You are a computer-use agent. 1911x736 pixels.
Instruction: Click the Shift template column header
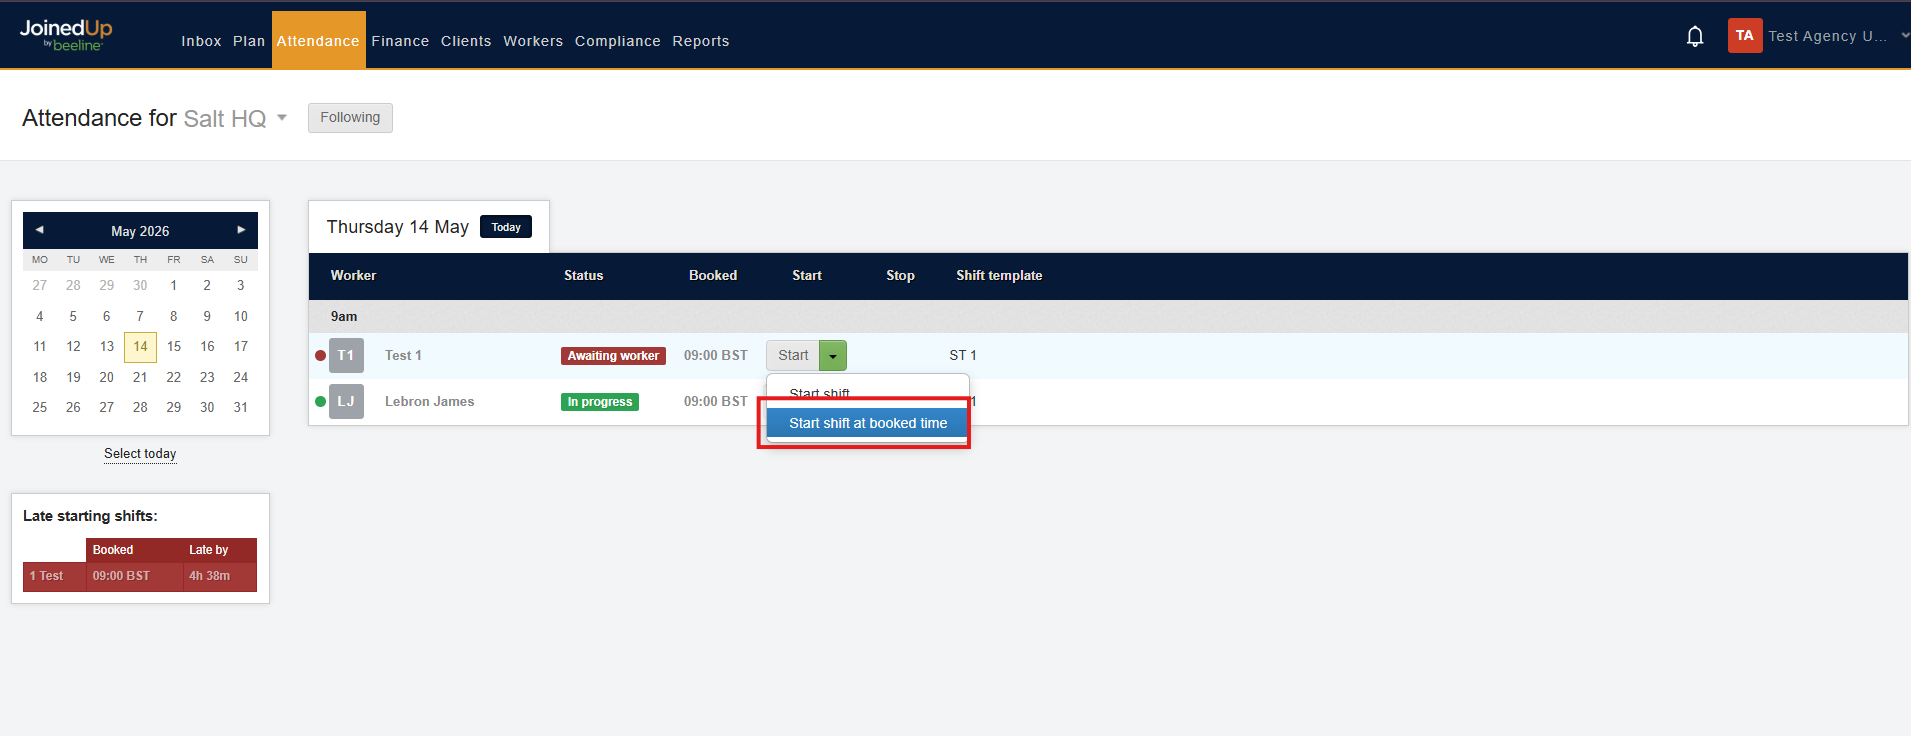click(999, 275)
